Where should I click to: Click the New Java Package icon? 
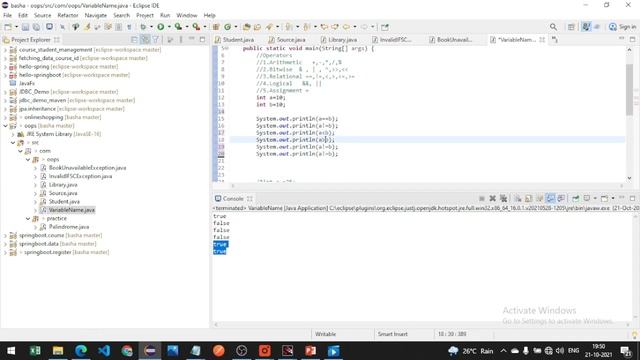(x=216, y=27)
